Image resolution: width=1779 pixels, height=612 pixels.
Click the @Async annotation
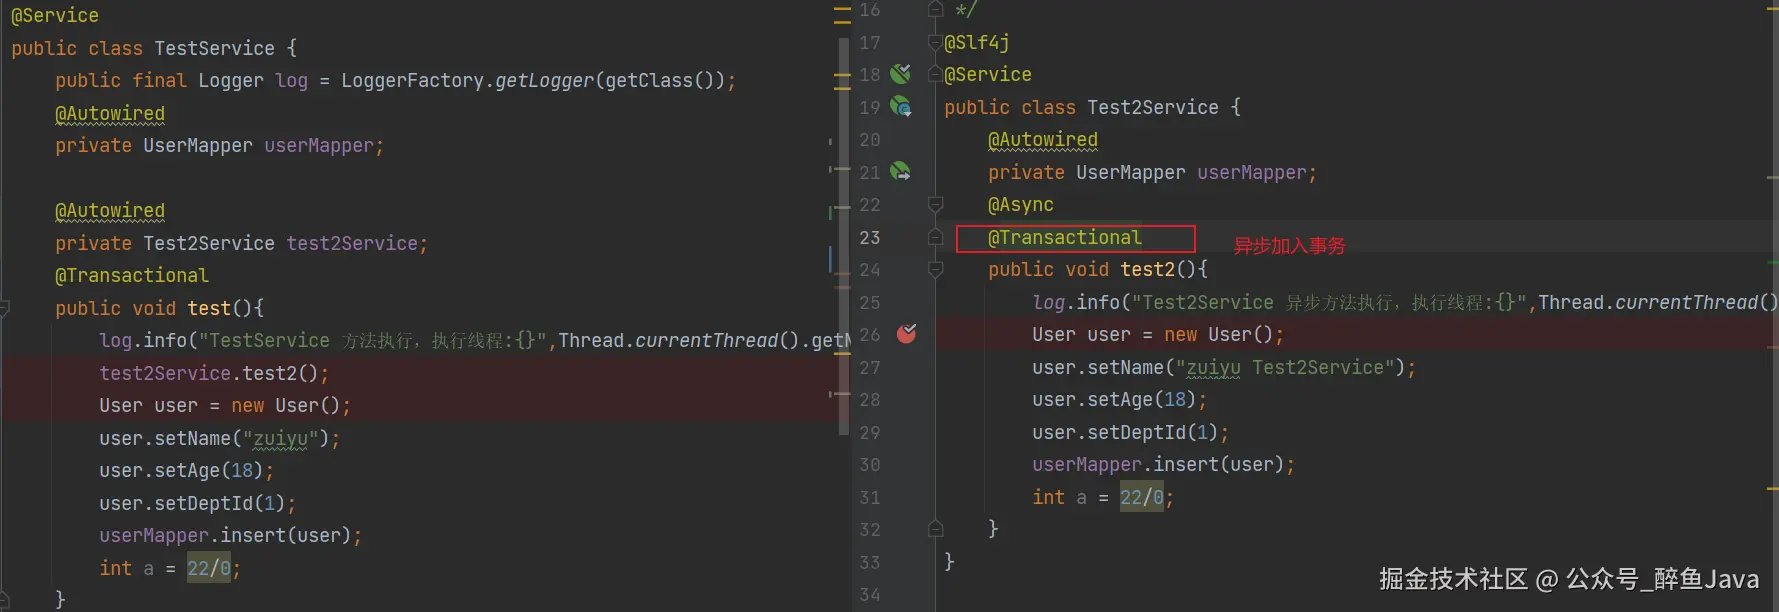1021,204
